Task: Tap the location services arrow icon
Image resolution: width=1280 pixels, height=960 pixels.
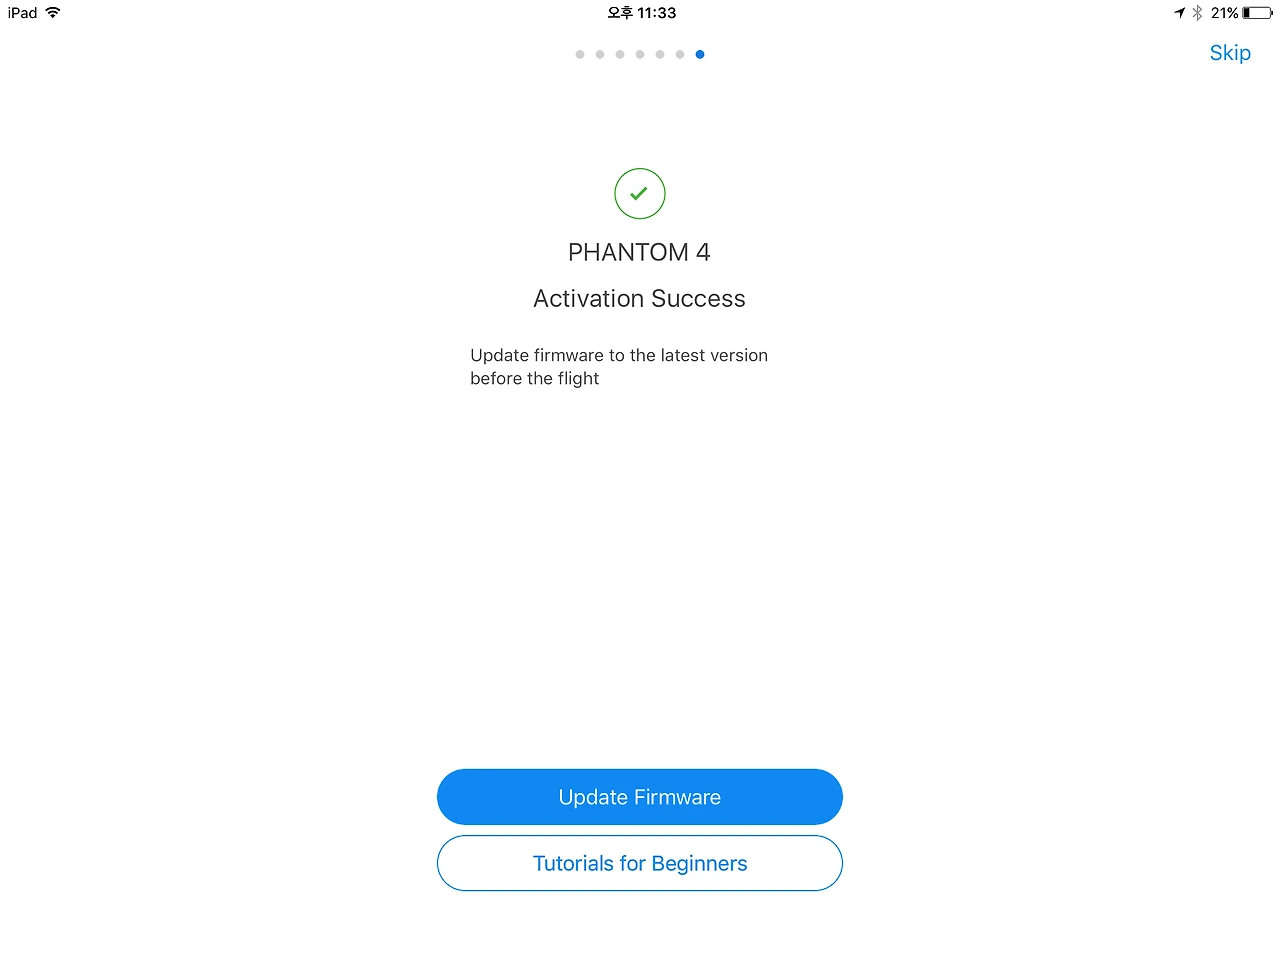Action: click(x=1179, y=13)
